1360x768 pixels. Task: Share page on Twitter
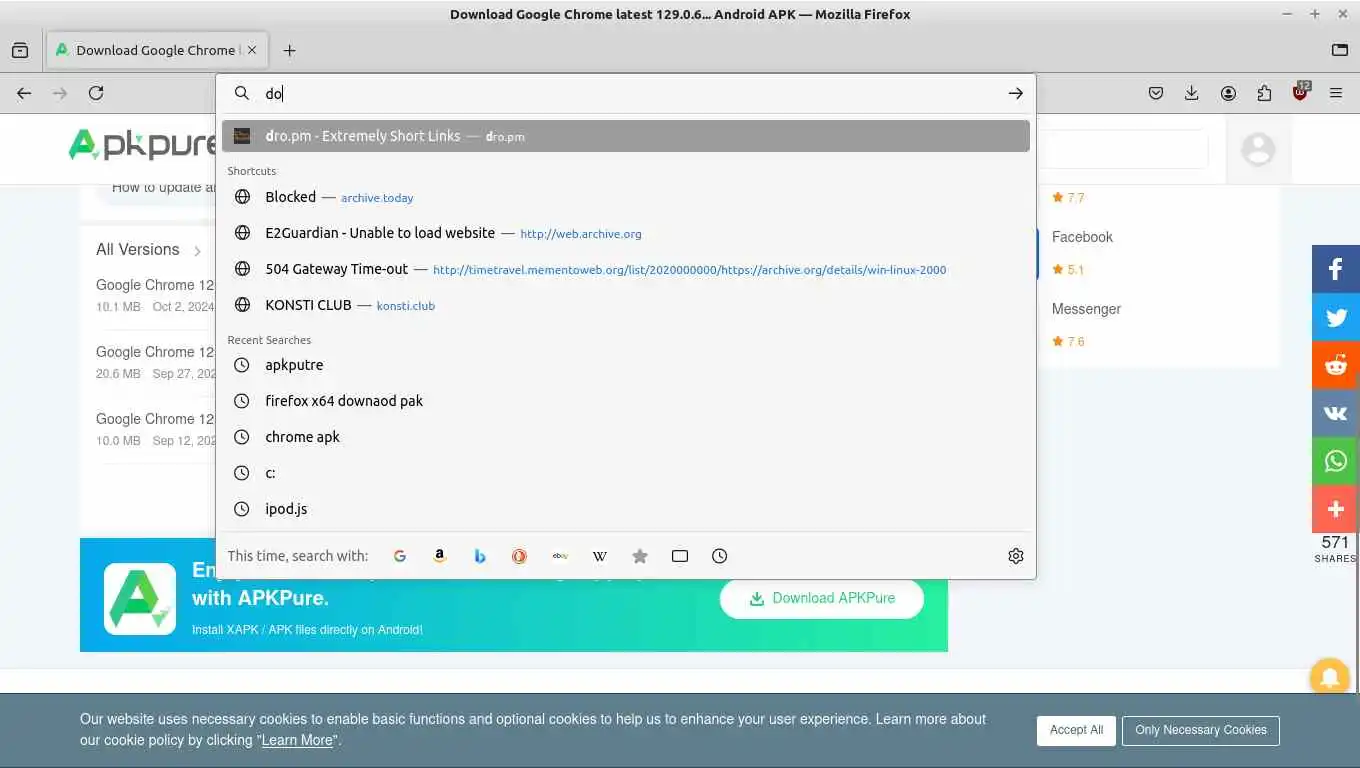coord(1336,317)
